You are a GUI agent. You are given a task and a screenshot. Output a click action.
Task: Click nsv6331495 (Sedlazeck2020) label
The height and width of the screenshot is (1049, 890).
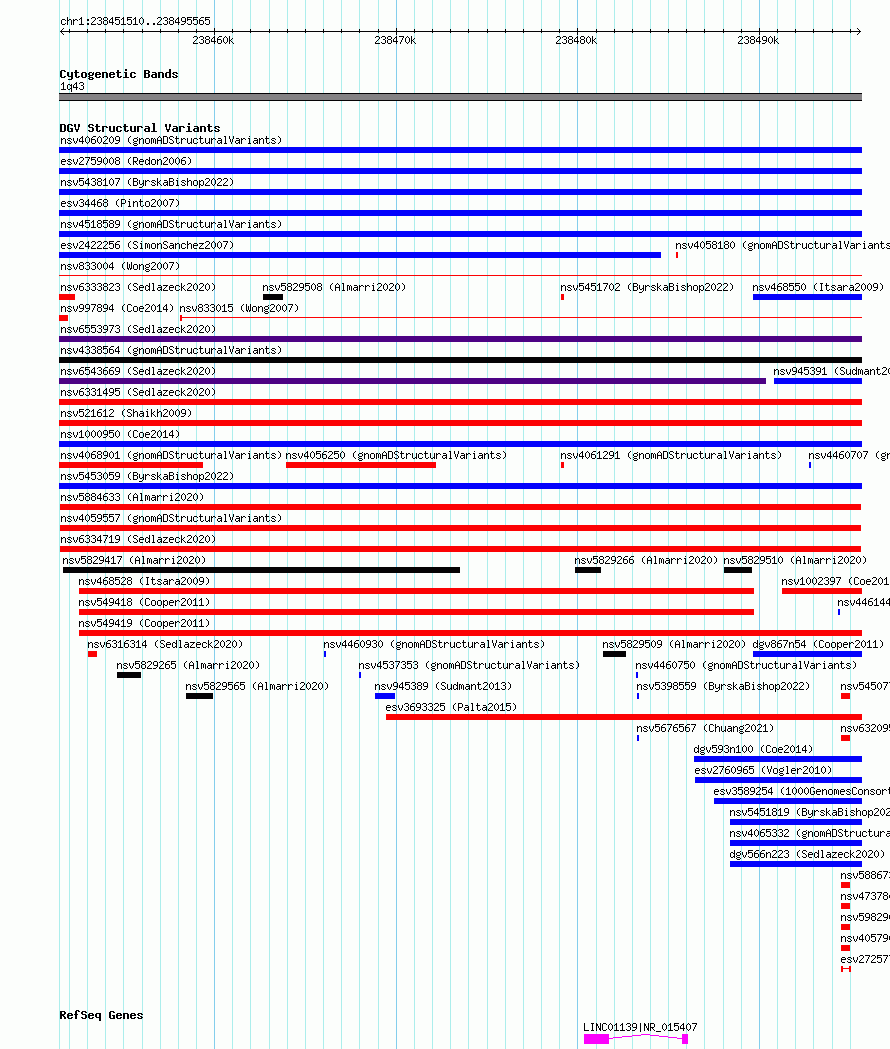tap(138, 392)
